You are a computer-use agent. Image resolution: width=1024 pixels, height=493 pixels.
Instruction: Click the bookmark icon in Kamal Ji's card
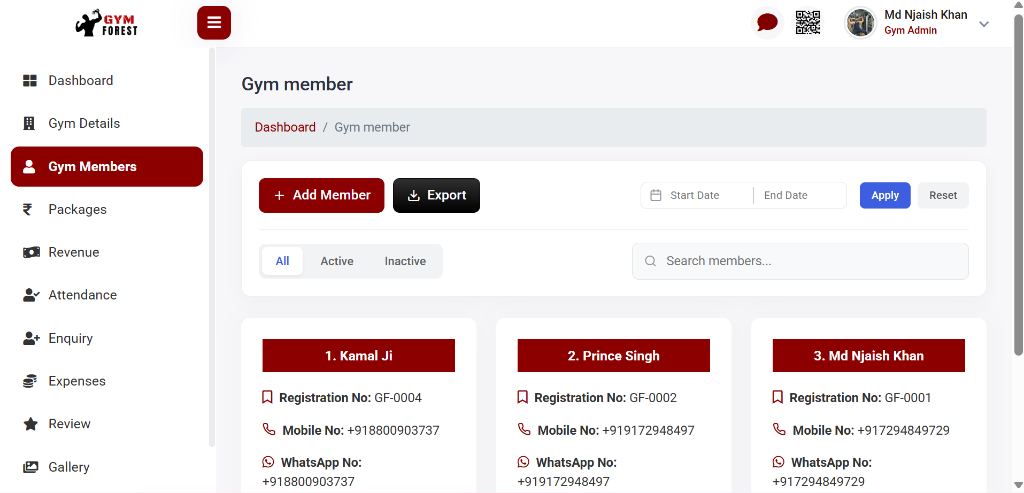(x=267, y=397)
